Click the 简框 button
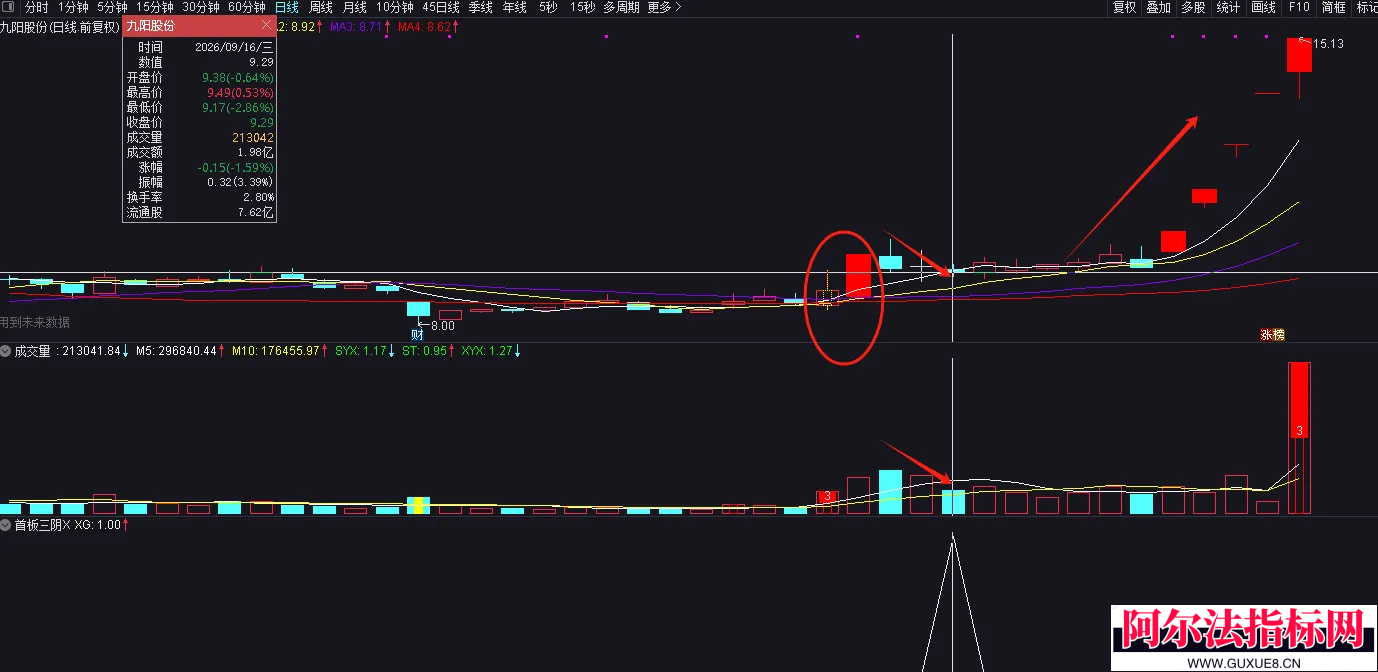The width and height of the screenshot is (1378, 672). coord(1334,7)
